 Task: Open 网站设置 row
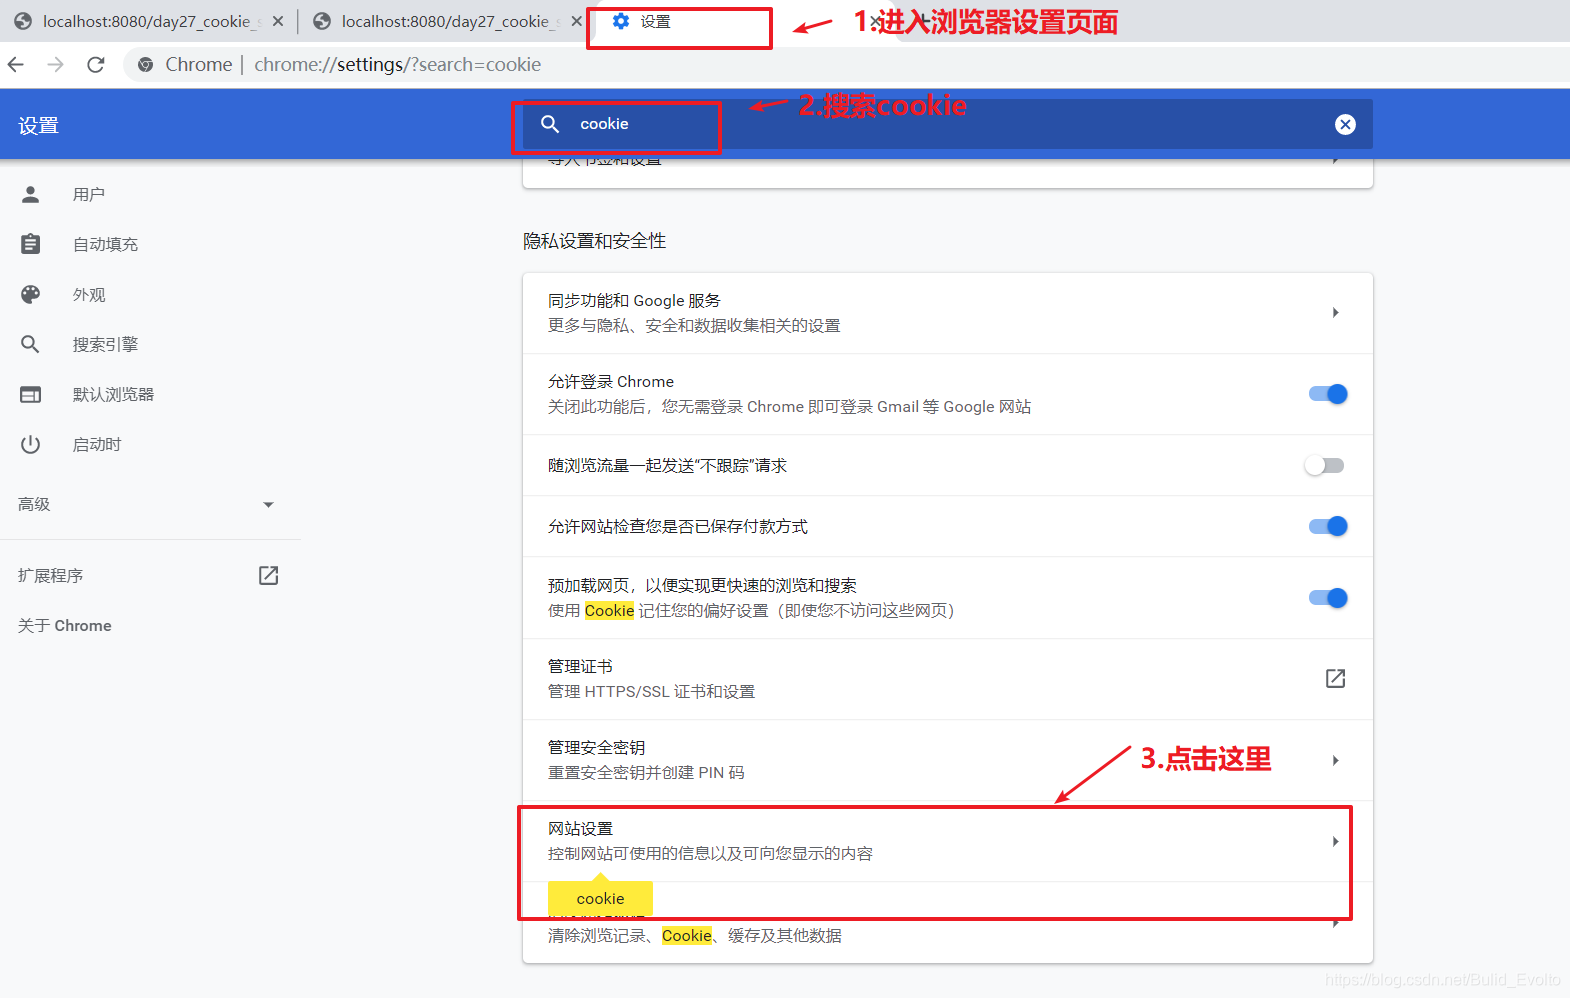pyautogui.click(x=947, y=841)
